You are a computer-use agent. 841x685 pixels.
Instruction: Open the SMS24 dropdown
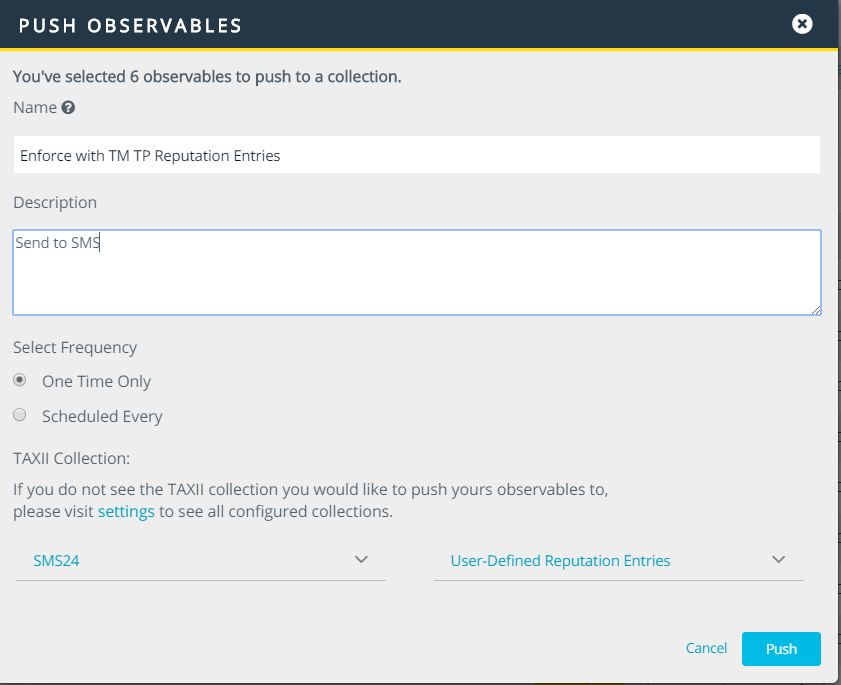pos(200,561)
